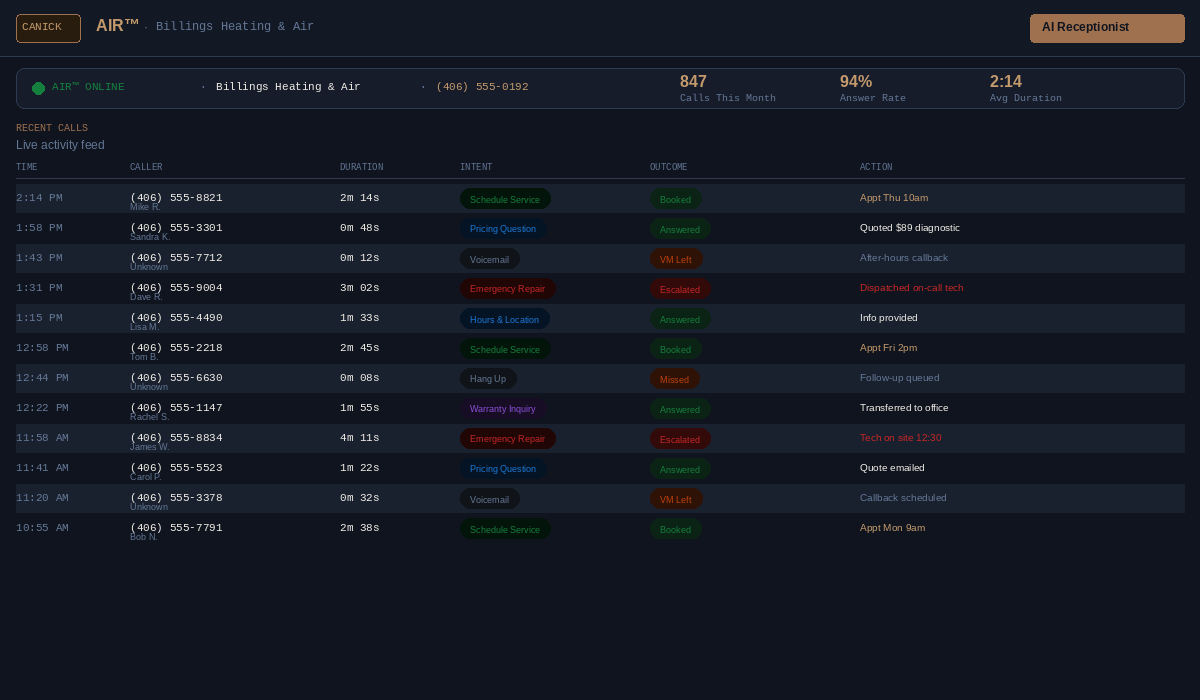Click the 847 Calls This Month stat
Screen dimensions: 1200x700
[x=727, y=88]
